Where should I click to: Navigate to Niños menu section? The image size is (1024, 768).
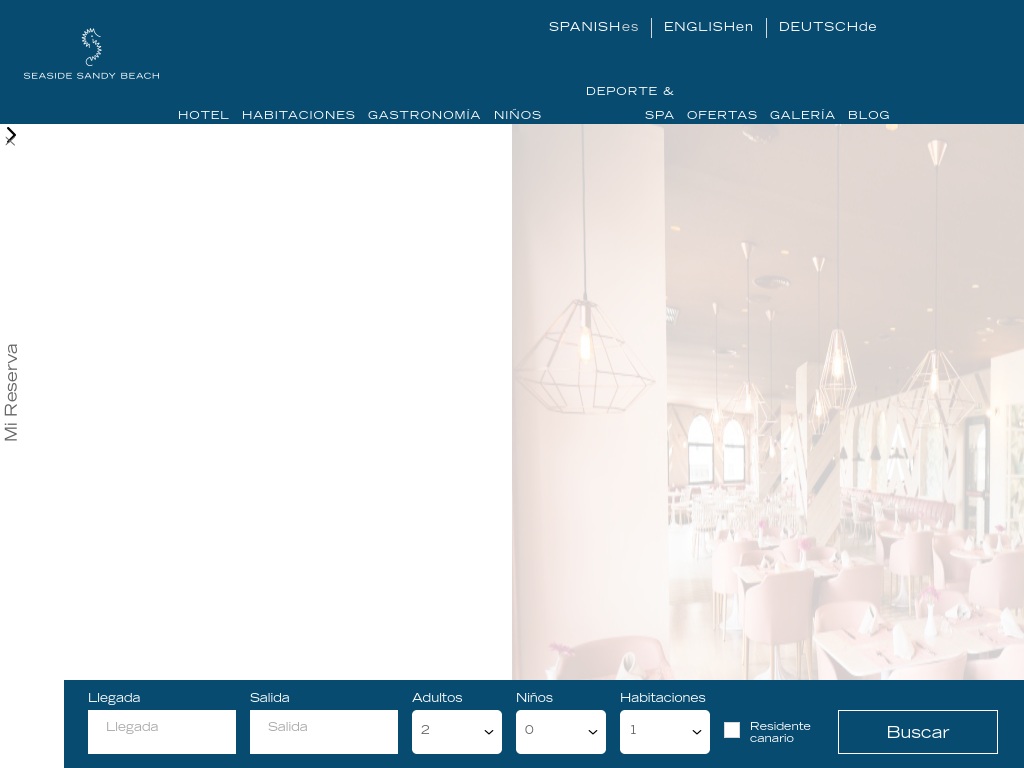517,115
